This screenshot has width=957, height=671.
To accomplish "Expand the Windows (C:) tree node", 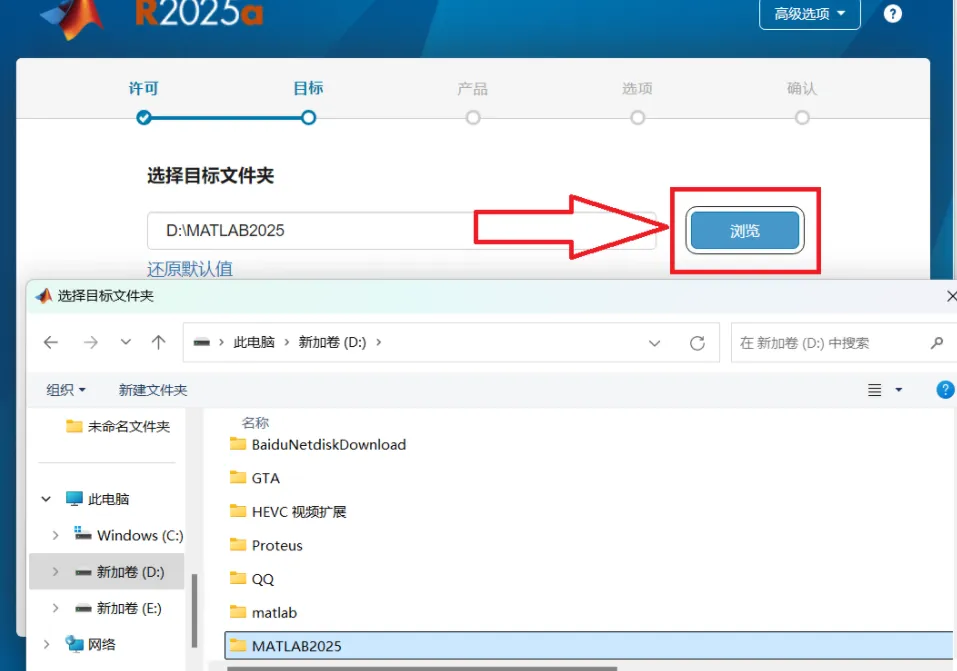I will point(56,535).
